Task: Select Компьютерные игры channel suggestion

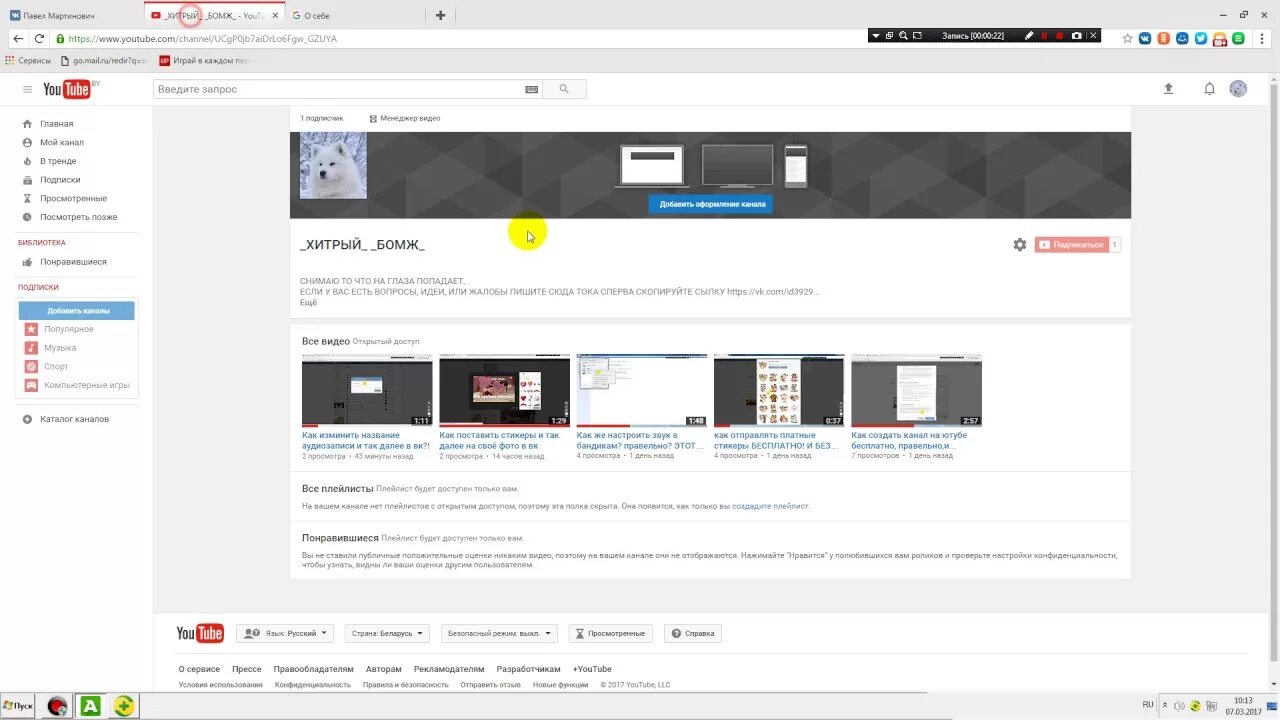Action: 86,385
